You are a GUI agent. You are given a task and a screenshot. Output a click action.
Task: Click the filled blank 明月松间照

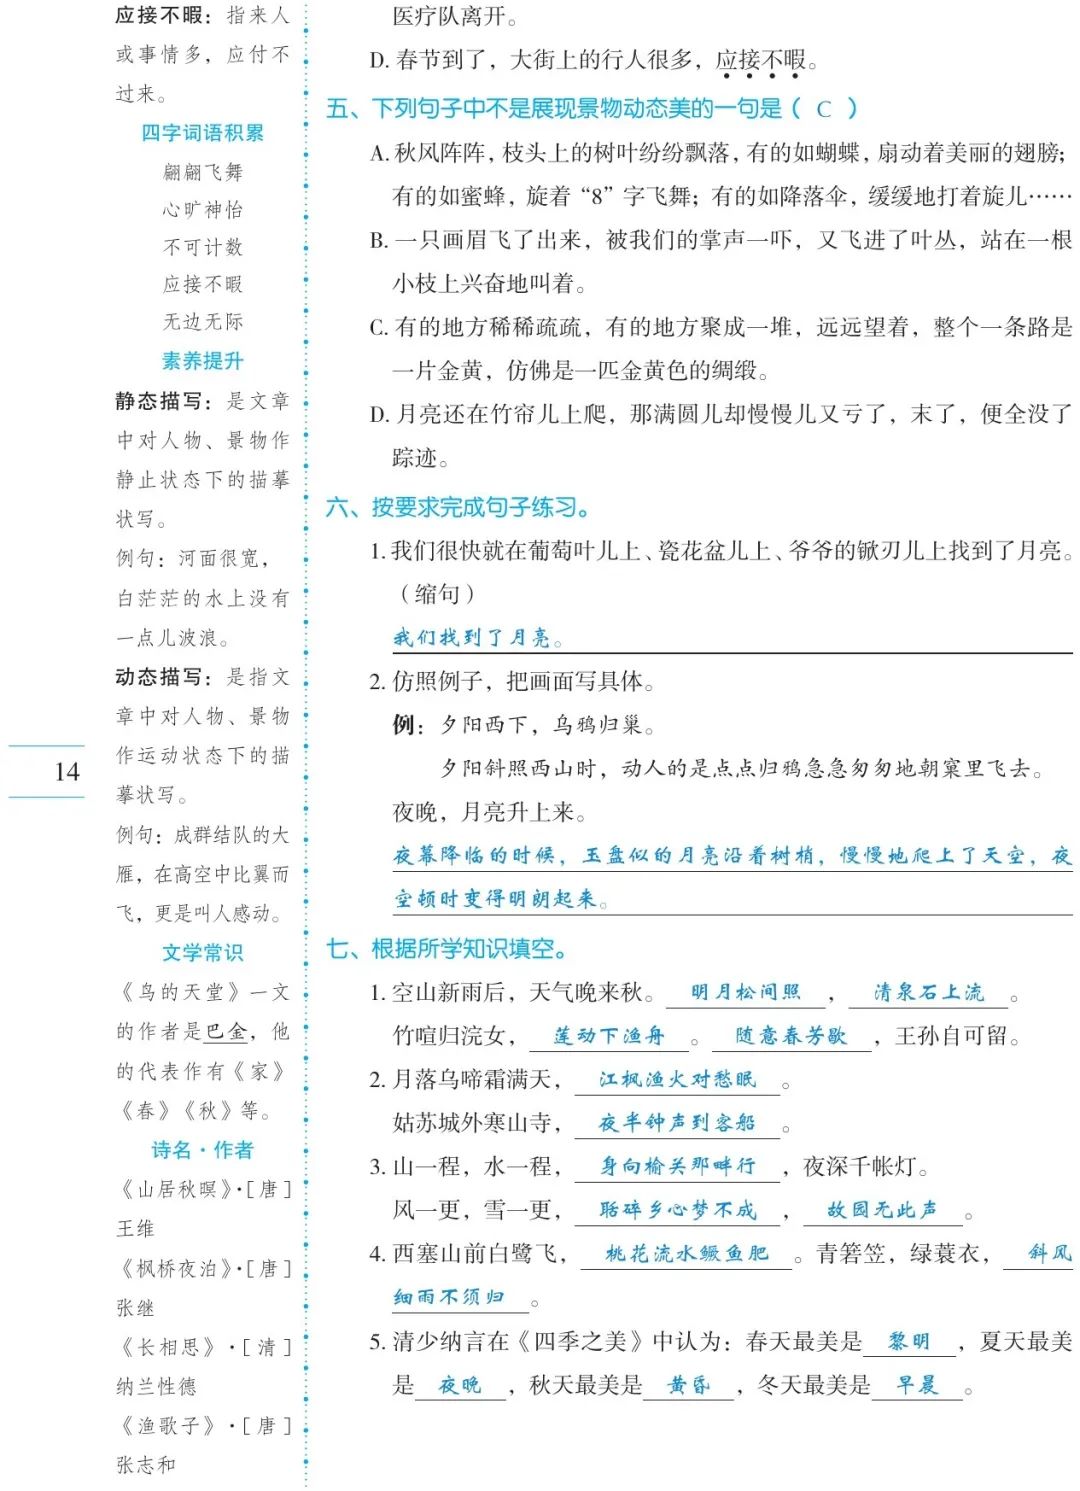coord(746,992)
